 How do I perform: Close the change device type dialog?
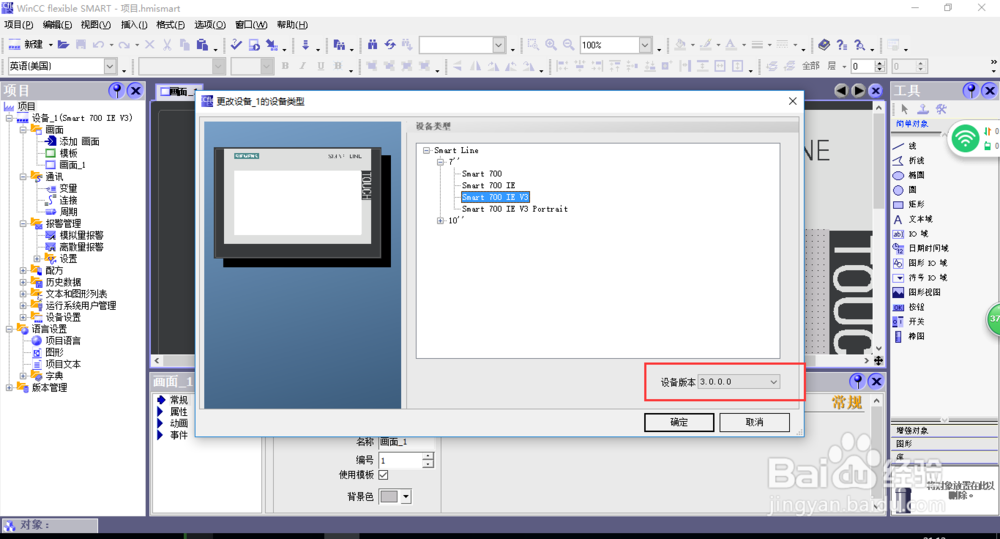792,101
